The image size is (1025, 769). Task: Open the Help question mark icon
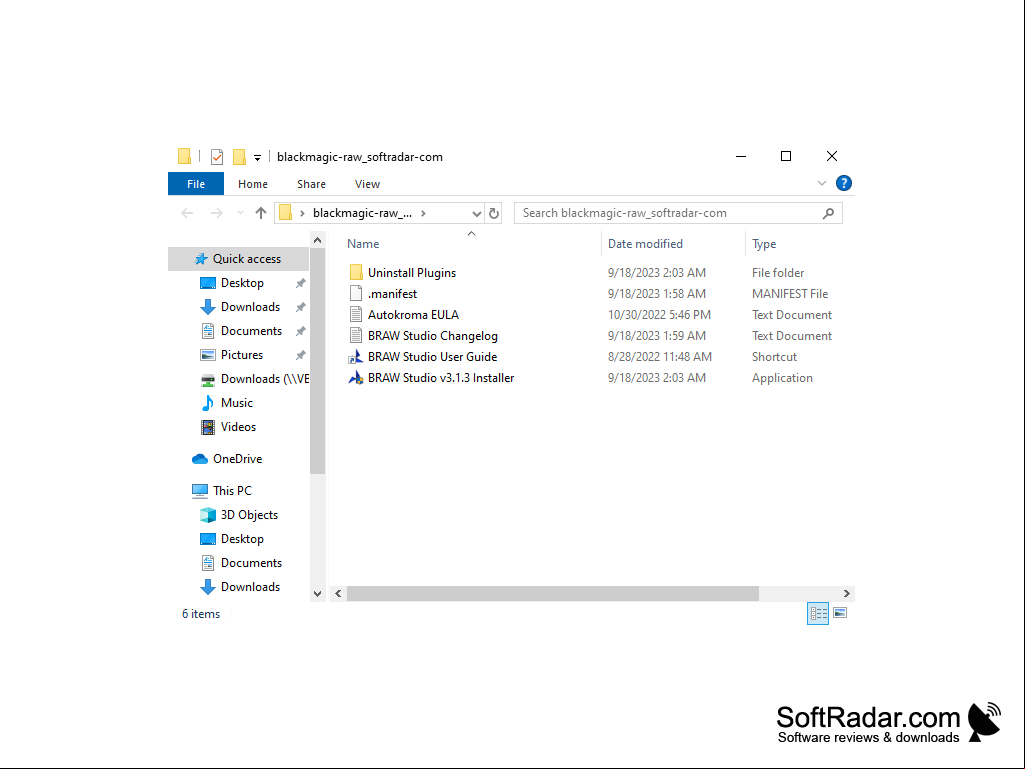pyautogui.click(x=844, y=184)
